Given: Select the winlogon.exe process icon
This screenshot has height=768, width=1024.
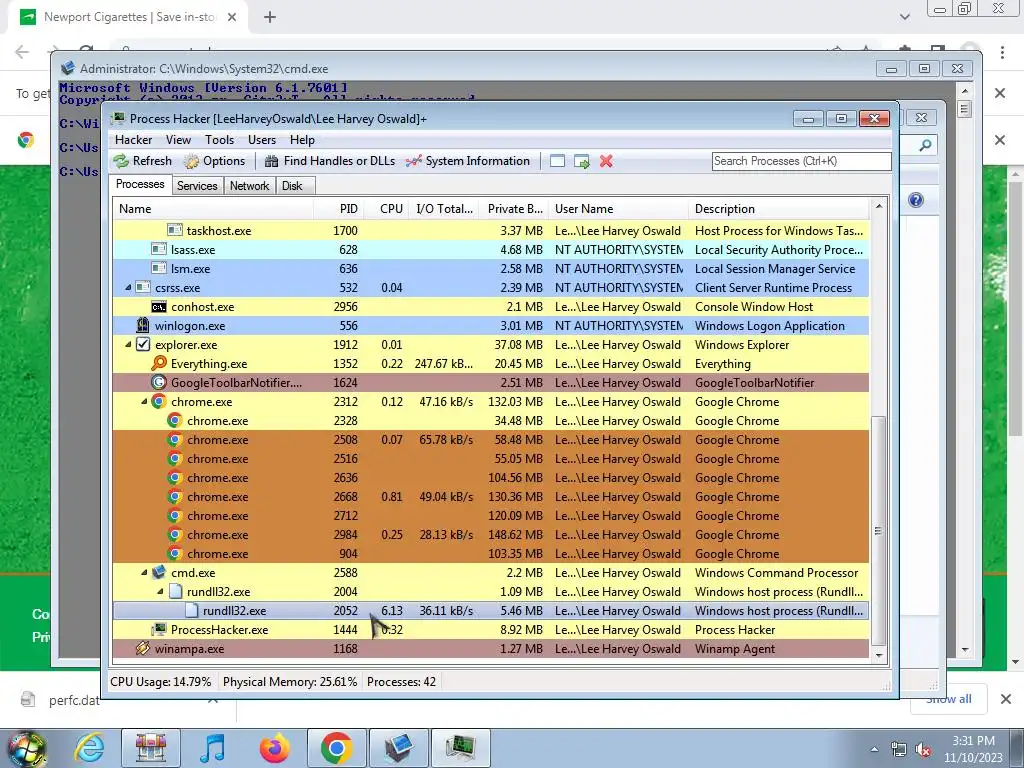Looking at the screenshot, I should (x=143, y=325).
